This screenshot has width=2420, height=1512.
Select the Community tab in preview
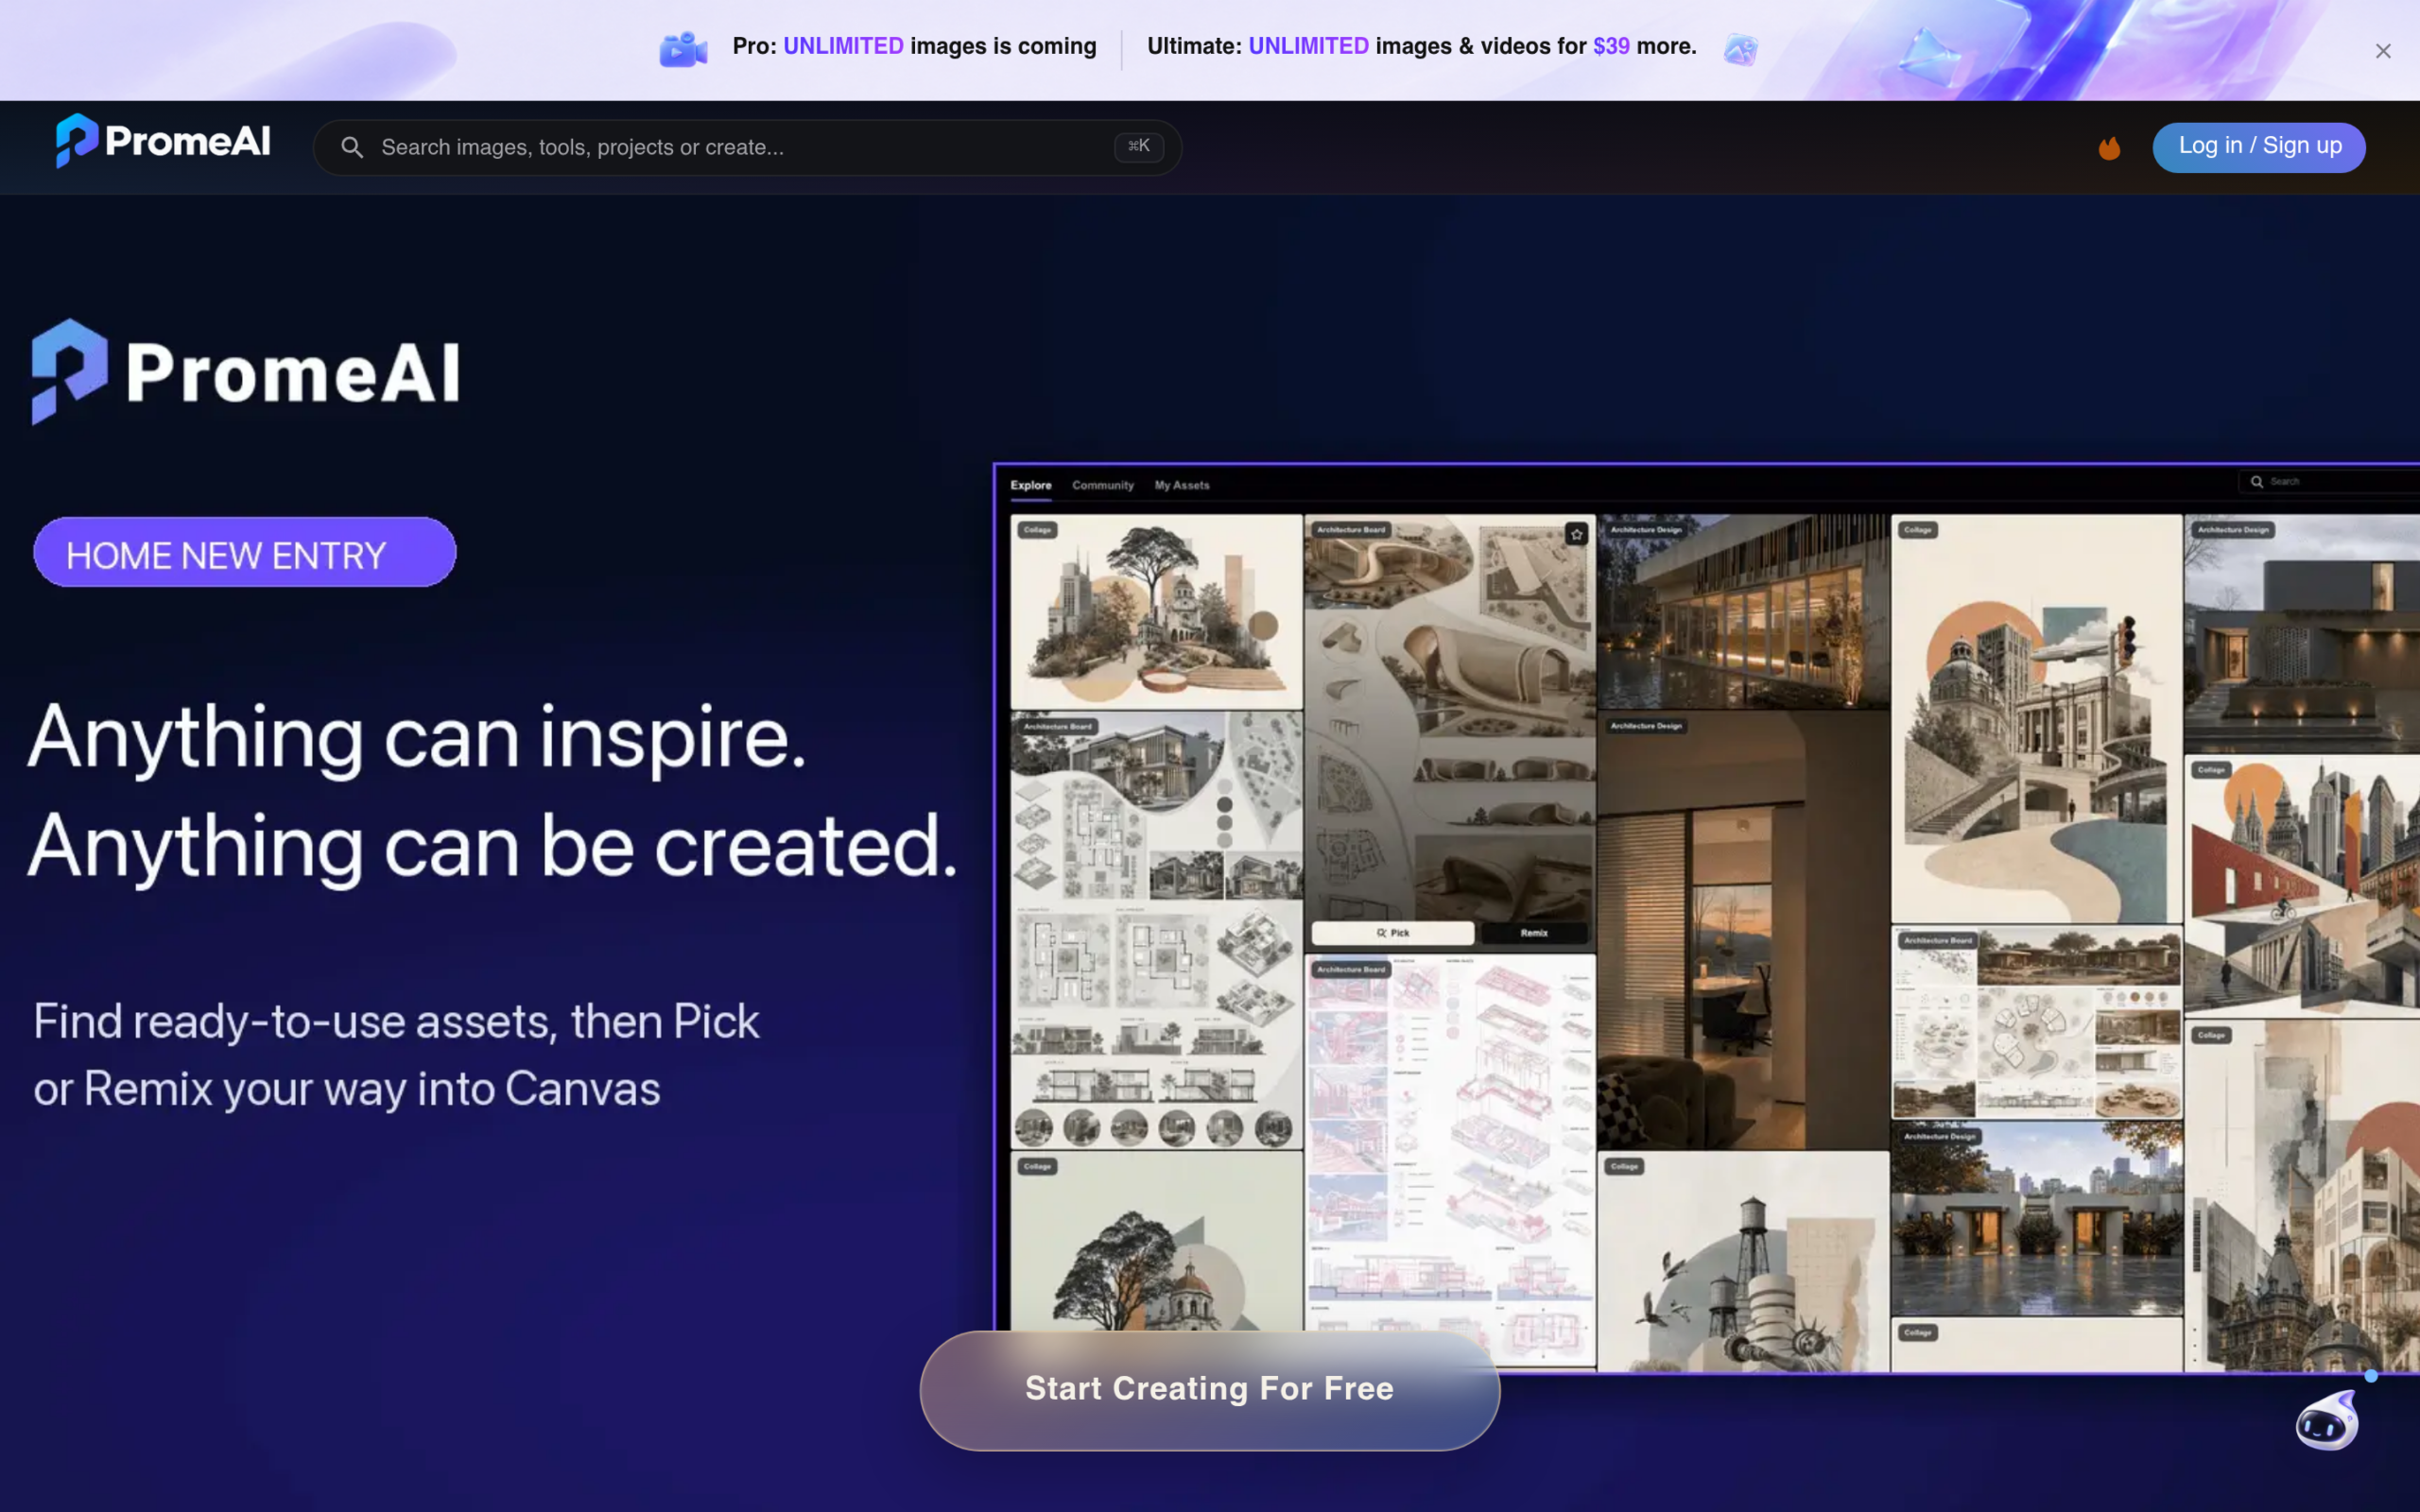(x=1103, y=485)
